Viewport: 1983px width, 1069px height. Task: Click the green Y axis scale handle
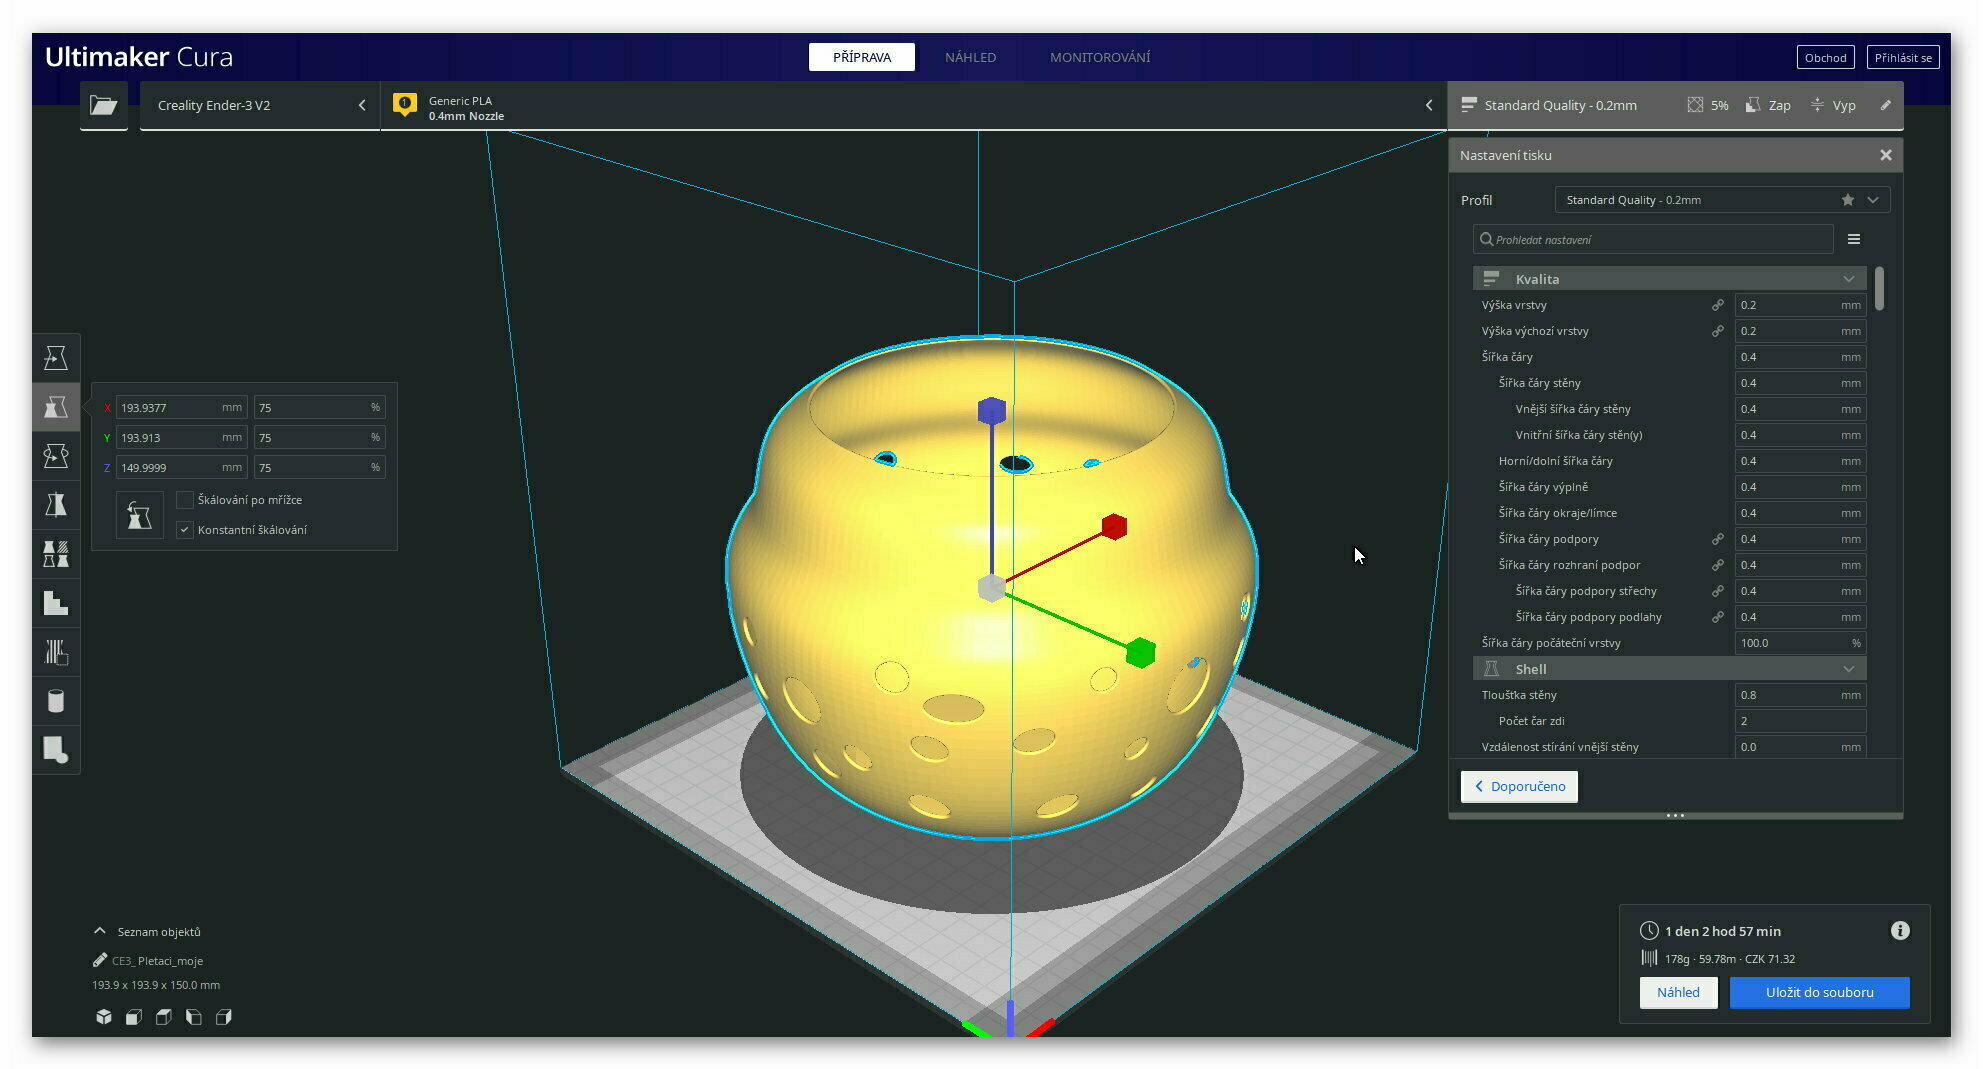pos(1140,653)
